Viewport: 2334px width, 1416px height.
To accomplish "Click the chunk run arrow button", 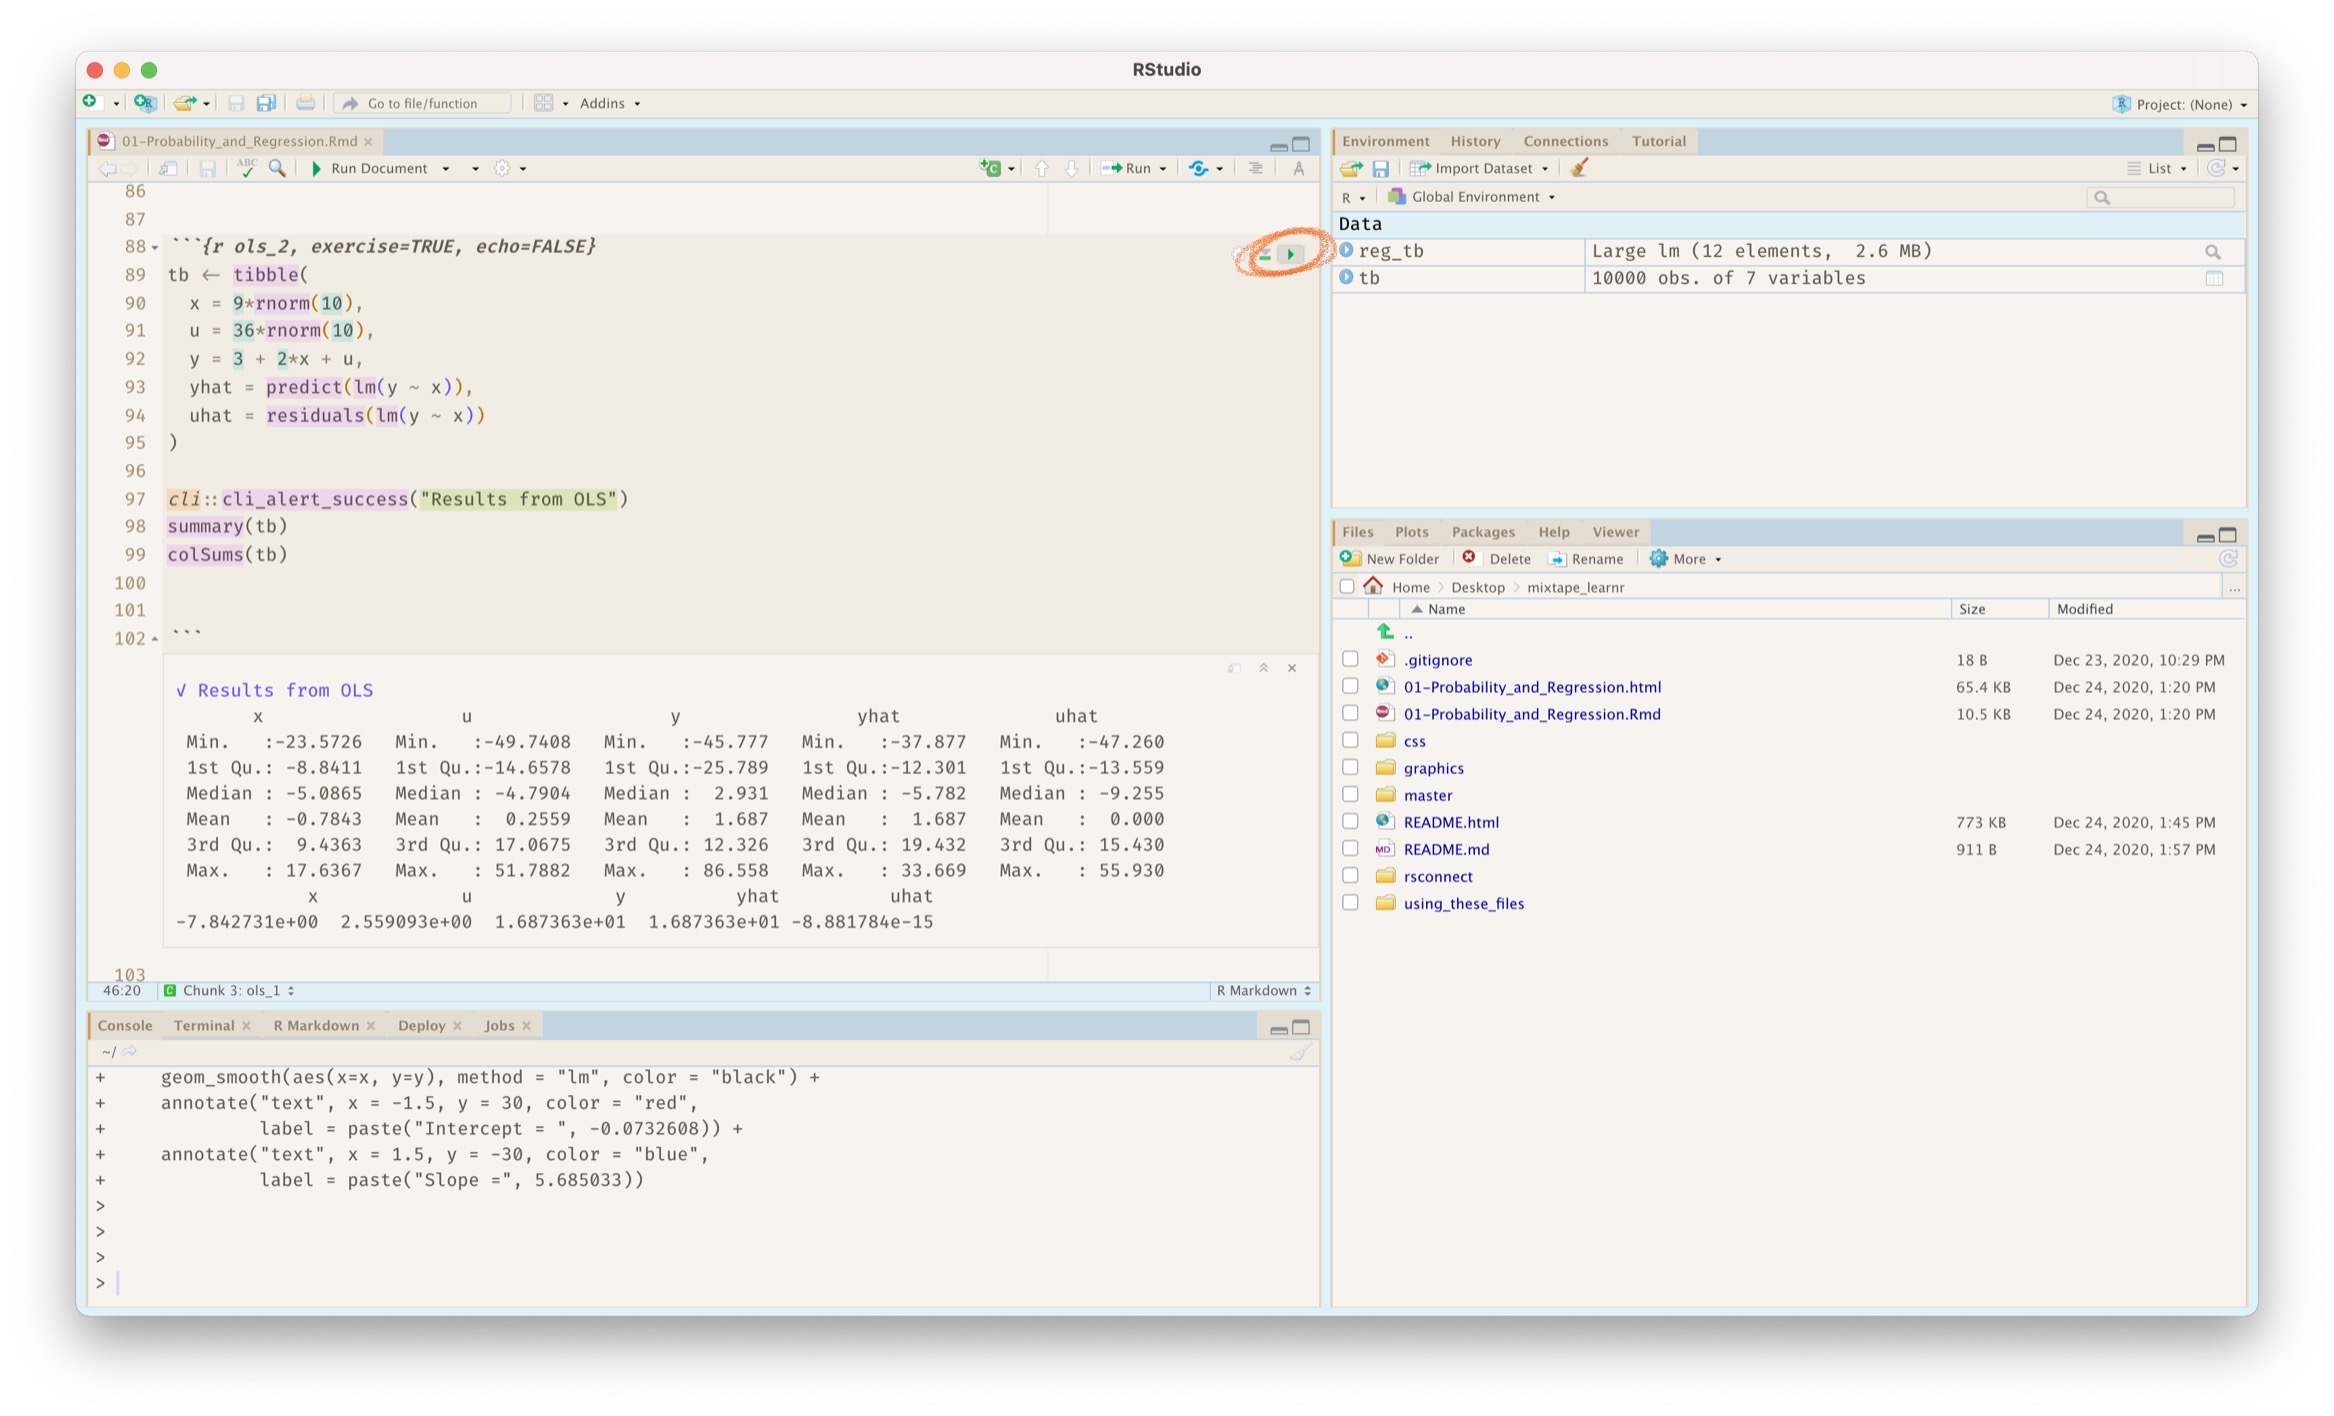I will [x=1292, y=252].
